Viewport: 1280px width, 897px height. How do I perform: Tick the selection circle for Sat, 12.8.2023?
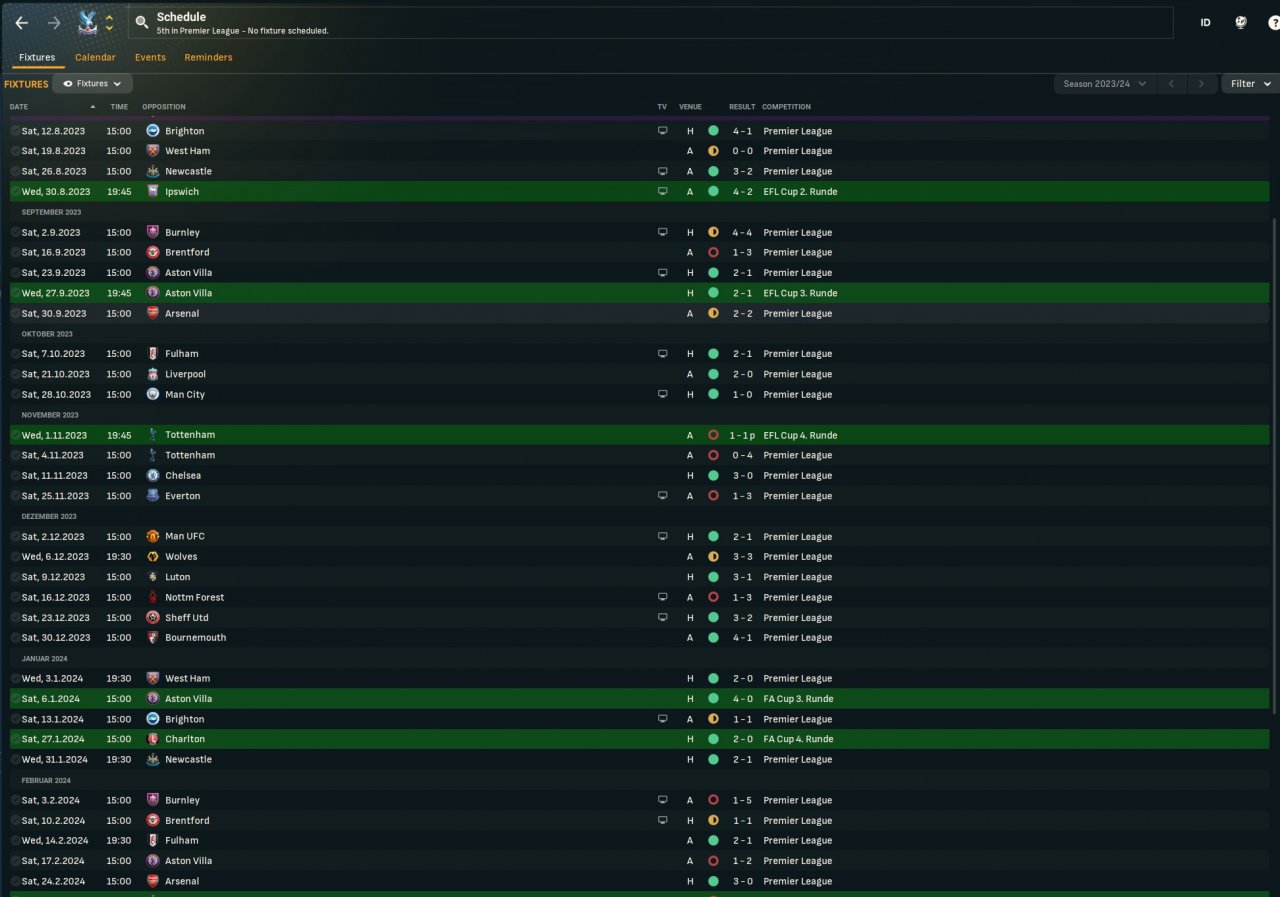click(x=15, y=131)
